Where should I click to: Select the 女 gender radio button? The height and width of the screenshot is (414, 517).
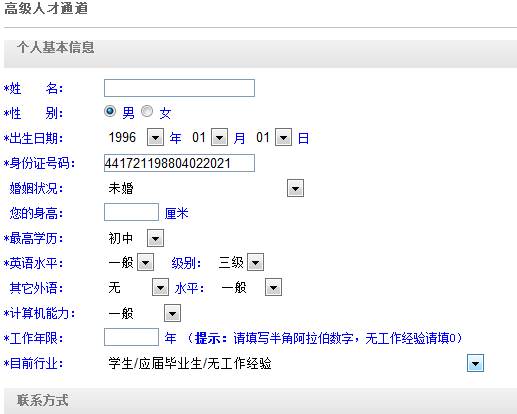tap(147, 111)
